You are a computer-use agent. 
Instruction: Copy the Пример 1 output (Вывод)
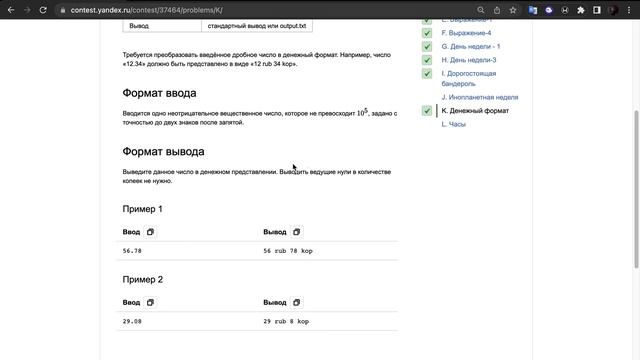tap(296, 232)
